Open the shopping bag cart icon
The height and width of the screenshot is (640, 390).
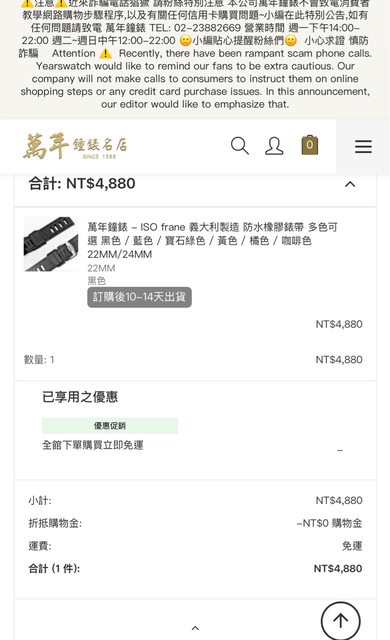point(310,145)
